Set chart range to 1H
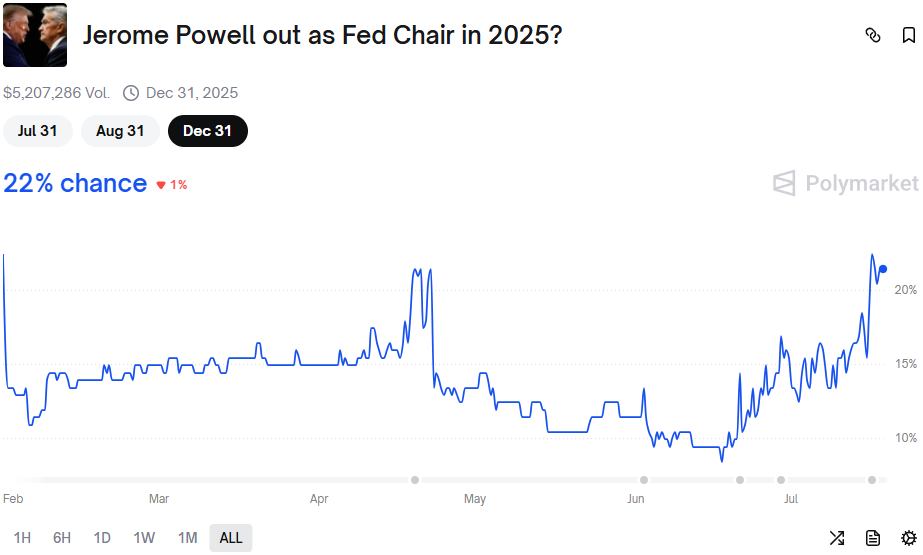This screenshot has height=555, width=923. (x=22, y=538)
